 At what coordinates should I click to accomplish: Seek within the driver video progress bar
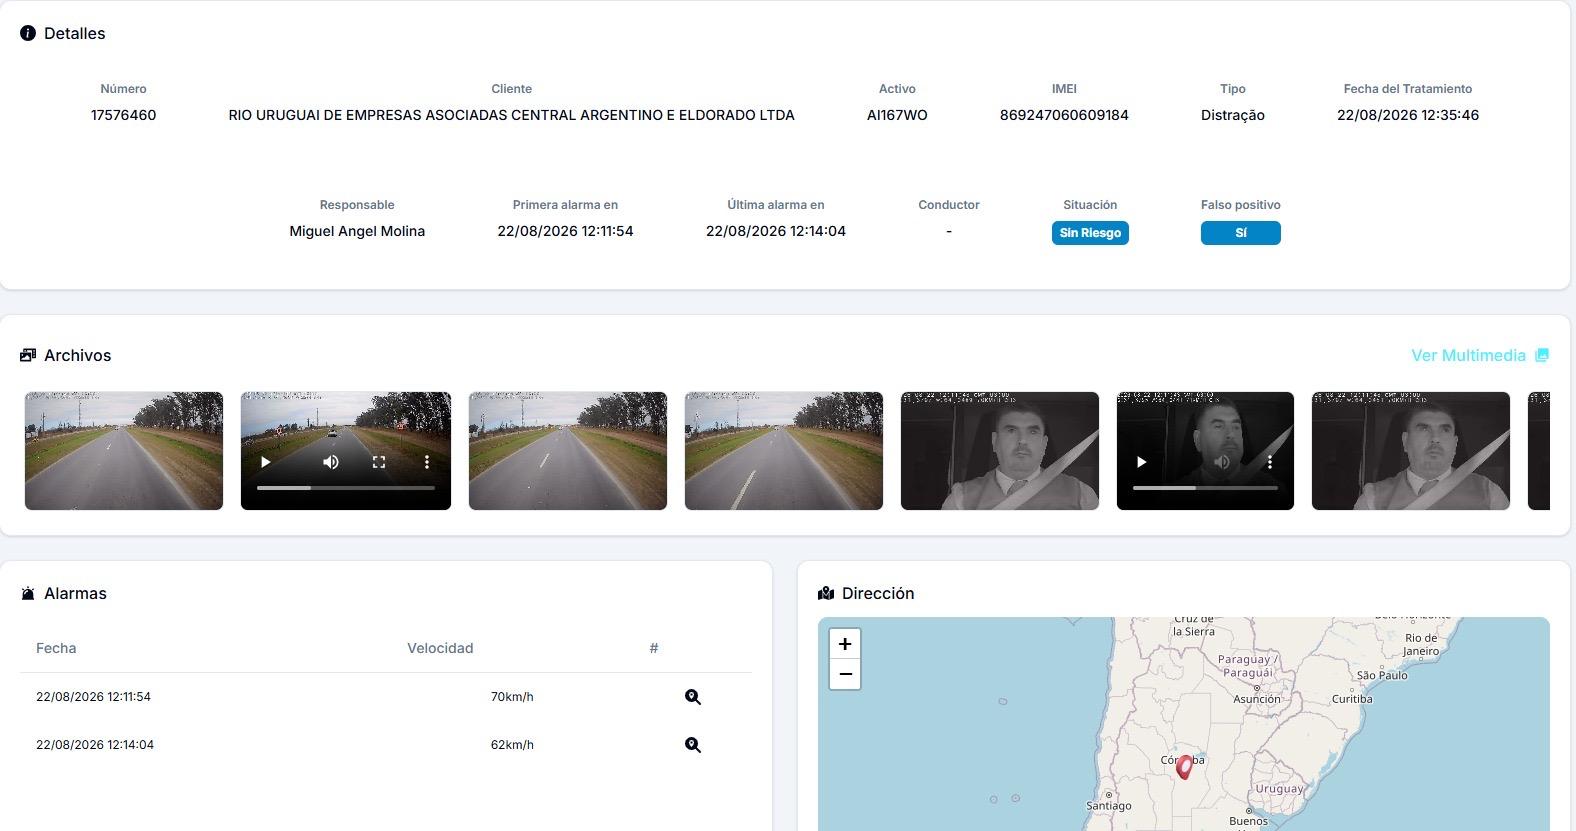(x=1205, y=488)
